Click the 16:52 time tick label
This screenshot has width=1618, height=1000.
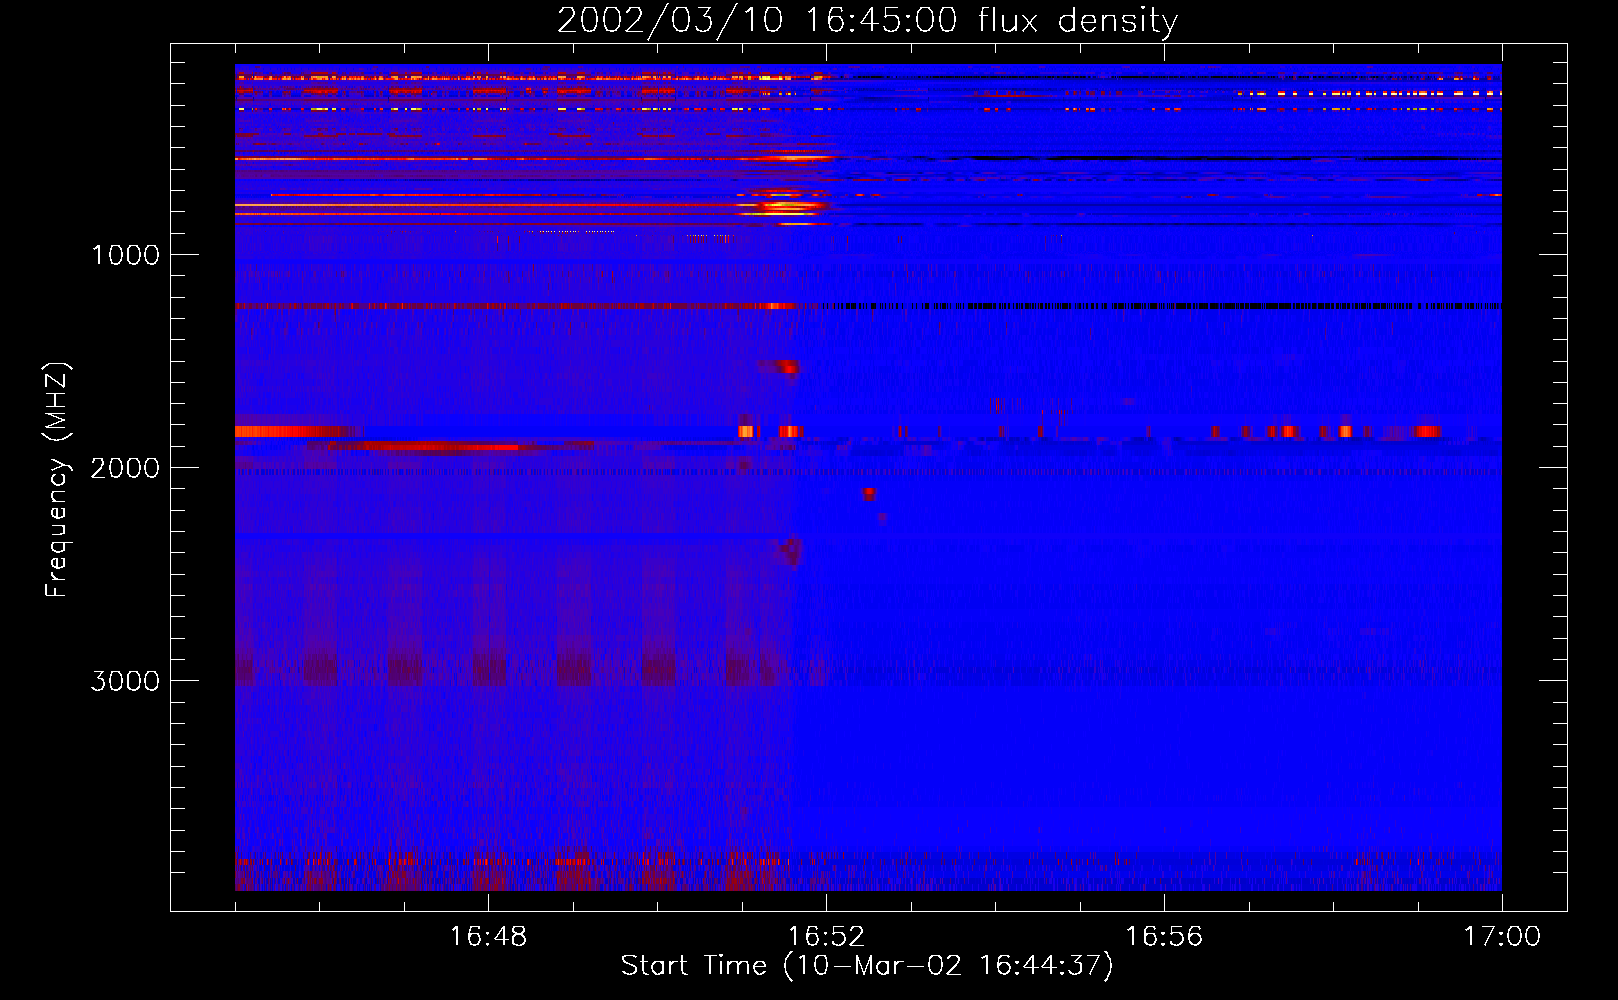826,937
